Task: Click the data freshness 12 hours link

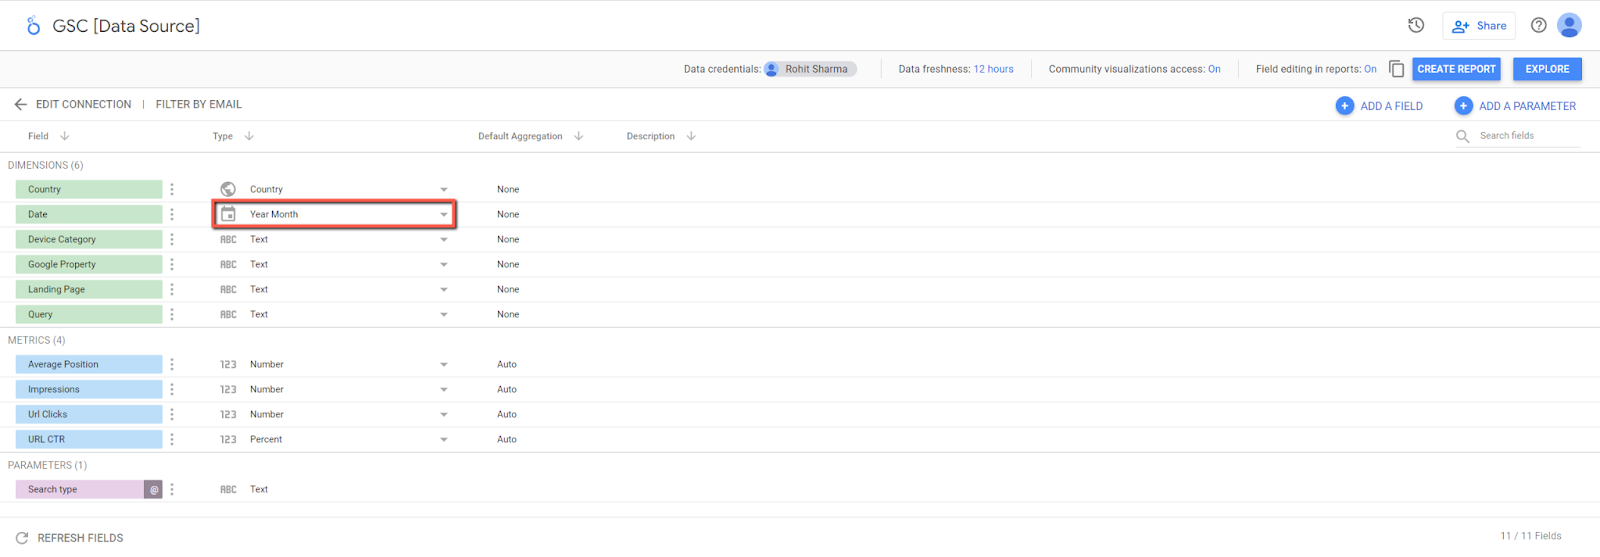Action: coord(993,69)
